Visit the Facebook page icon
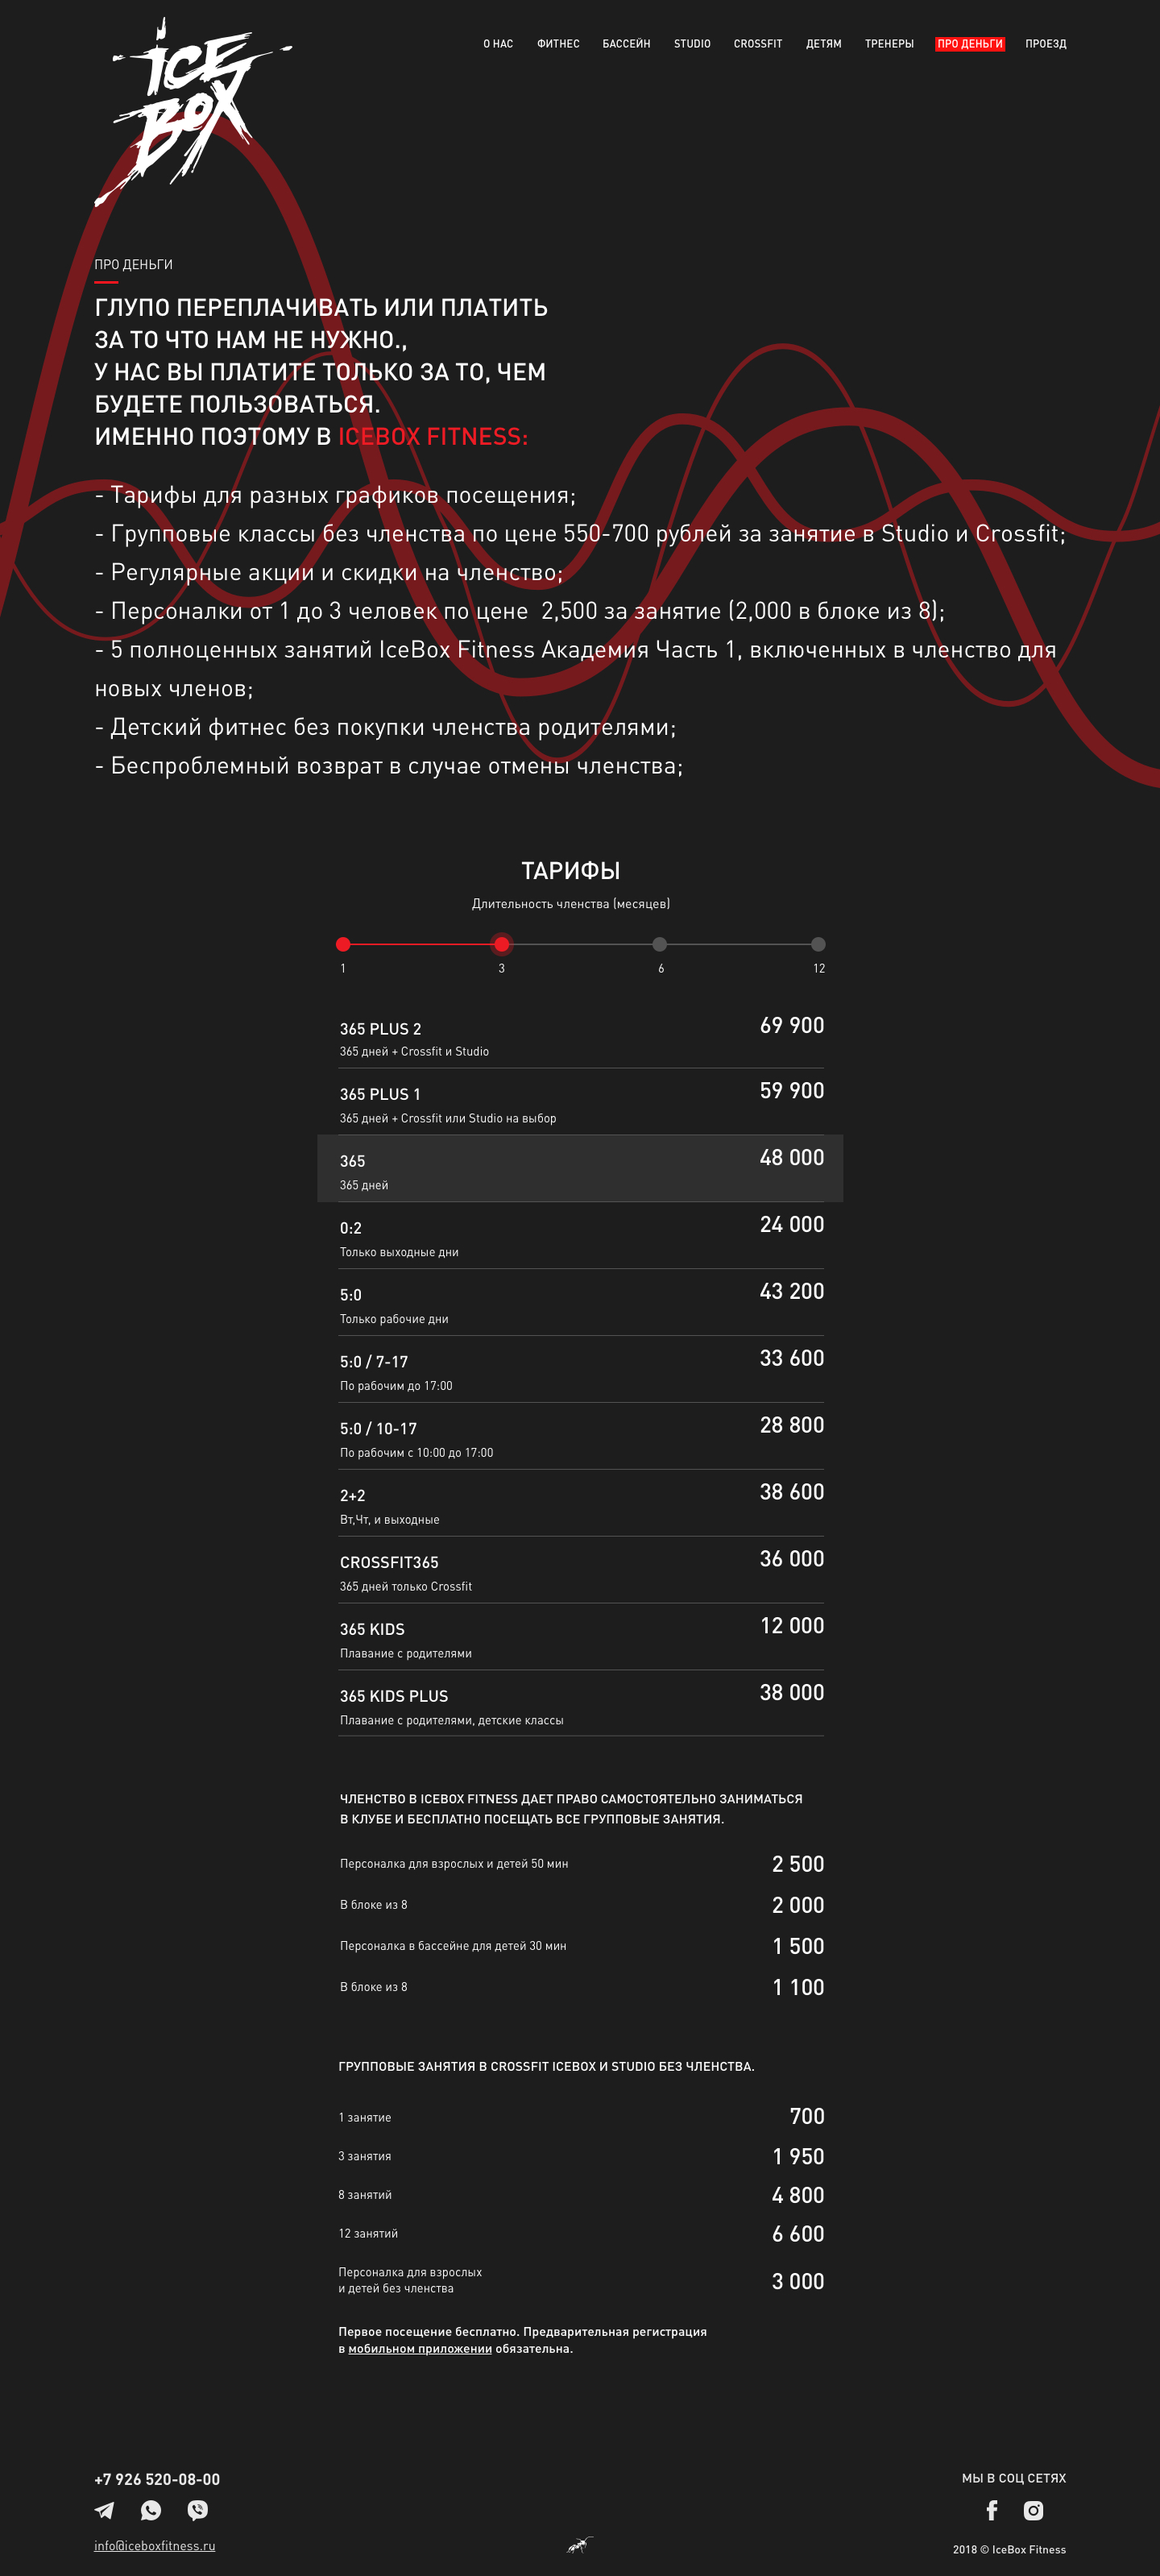 point(992,2510)
